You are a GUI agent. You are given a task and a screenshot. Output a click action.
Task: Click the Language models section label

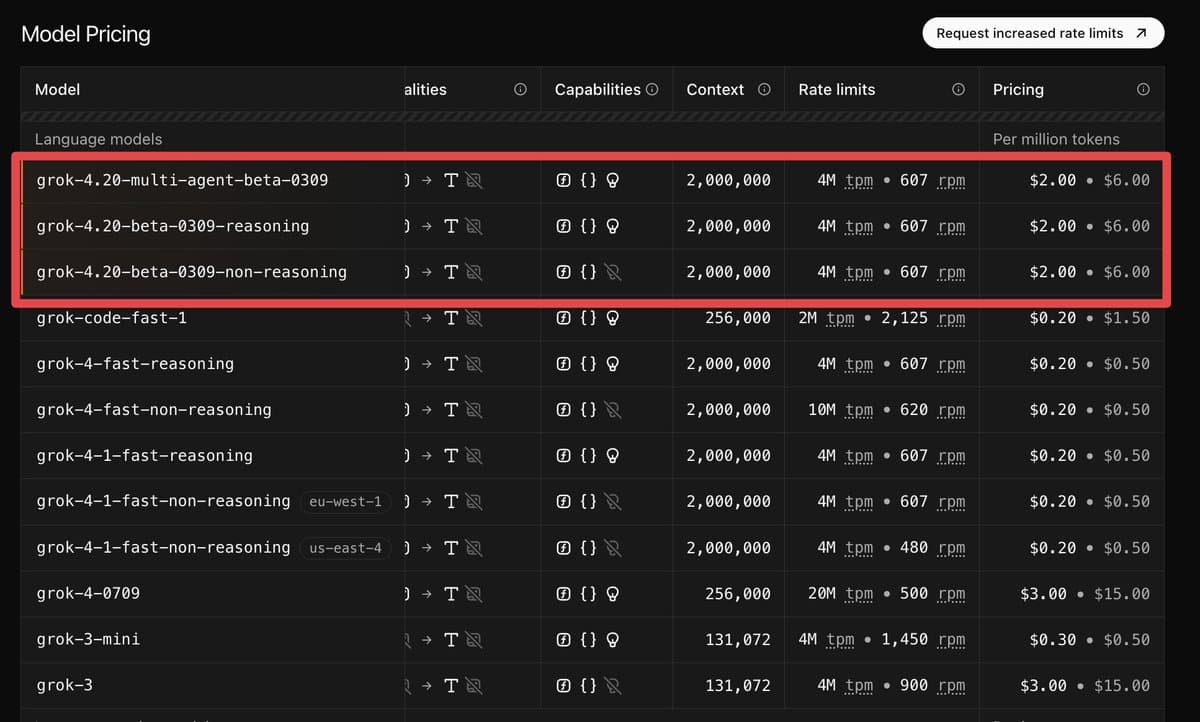coord(98,139)
